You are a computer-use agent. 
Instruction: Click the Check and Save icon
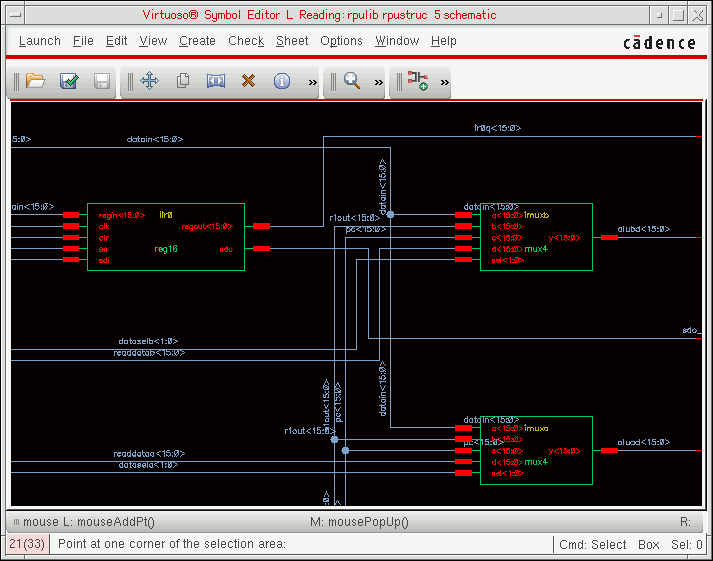[x=69, y=81]
